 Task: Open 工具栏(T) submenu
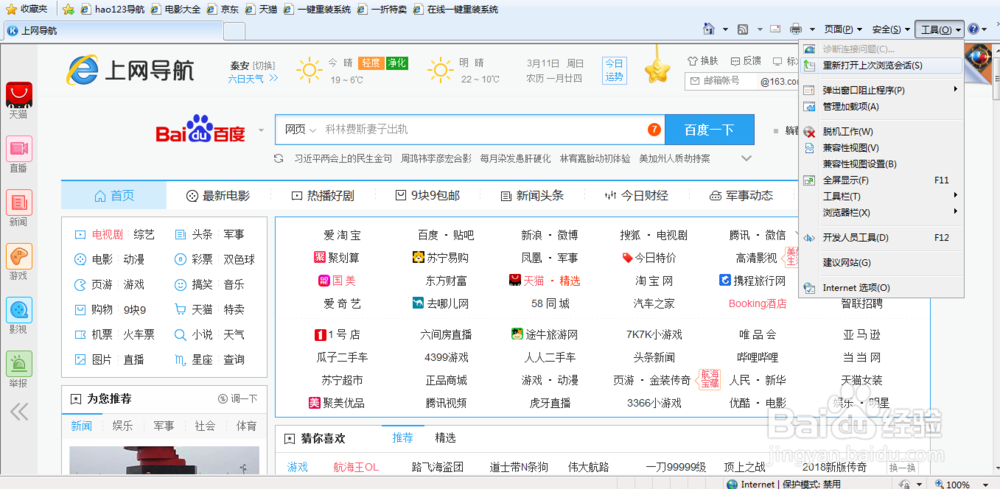point(881,196)
